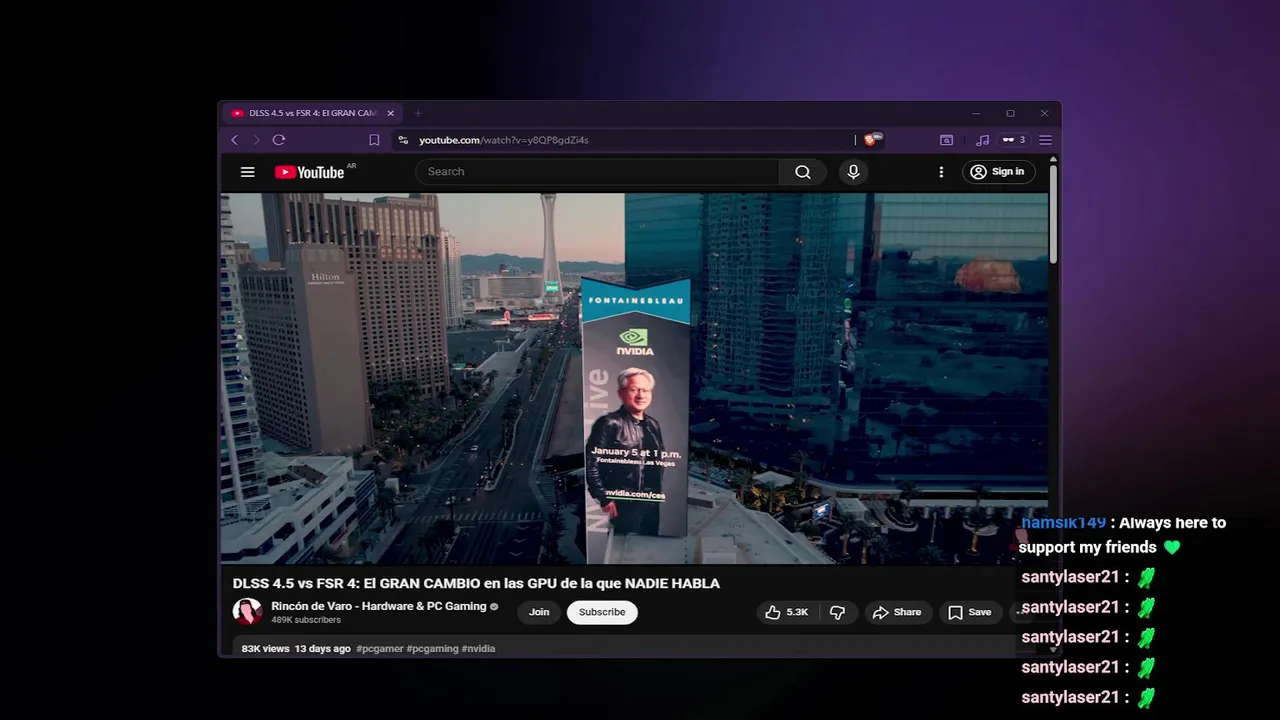Open the #pcgamer hashtag link
Screen dimensions: 1280x720
pyautogui.click(x=380, y=649)
